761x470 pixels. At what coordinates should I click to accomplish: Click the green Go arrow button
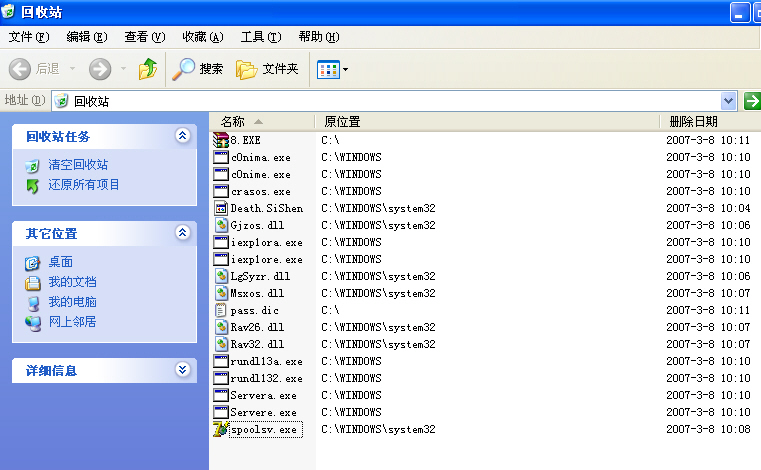click(752, 101)
